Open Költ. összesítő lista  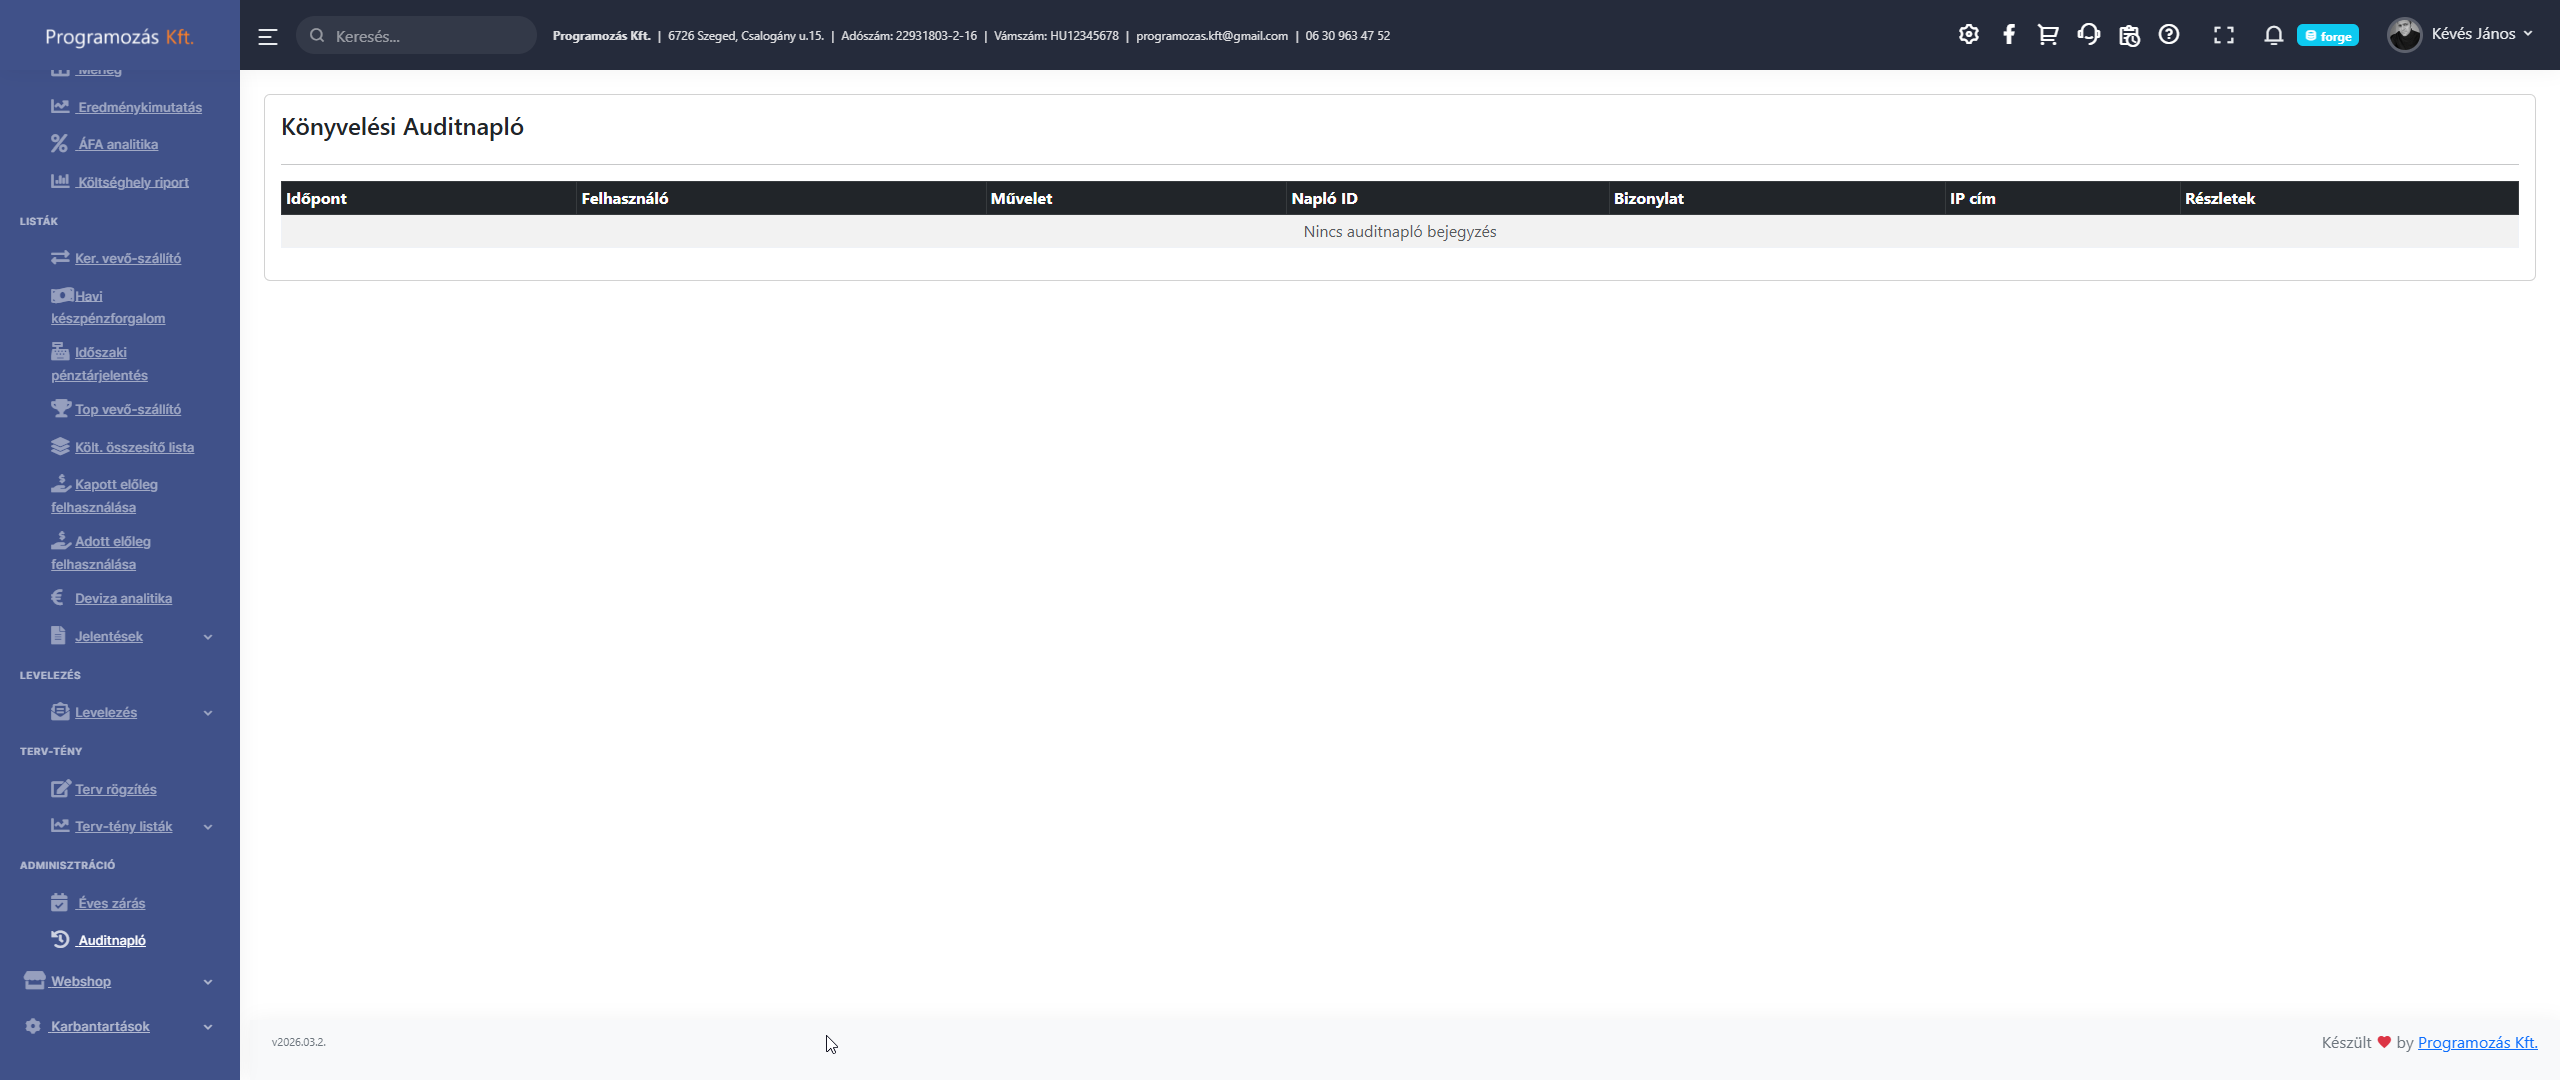pos(134,447)
